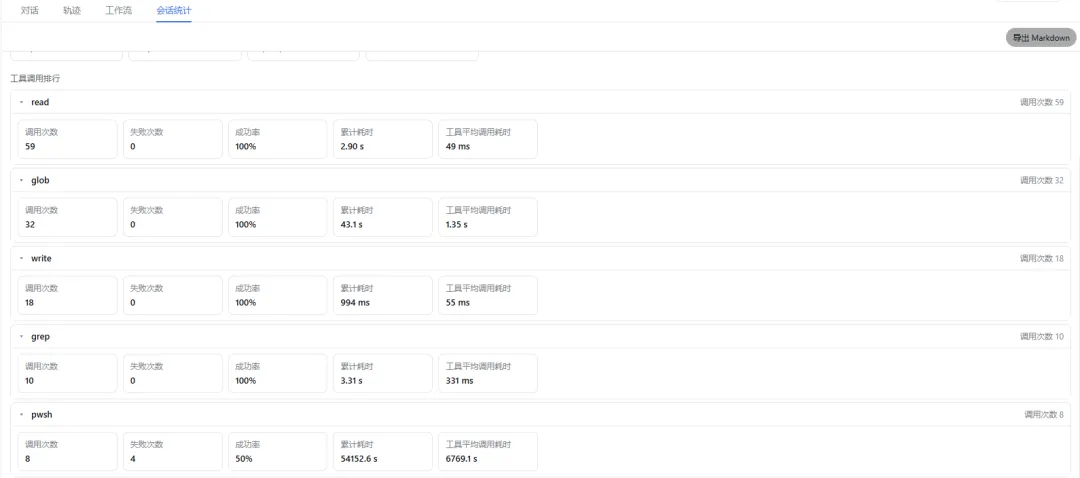Click the 工具调用排行 section heading

click(x=30, y=79)
